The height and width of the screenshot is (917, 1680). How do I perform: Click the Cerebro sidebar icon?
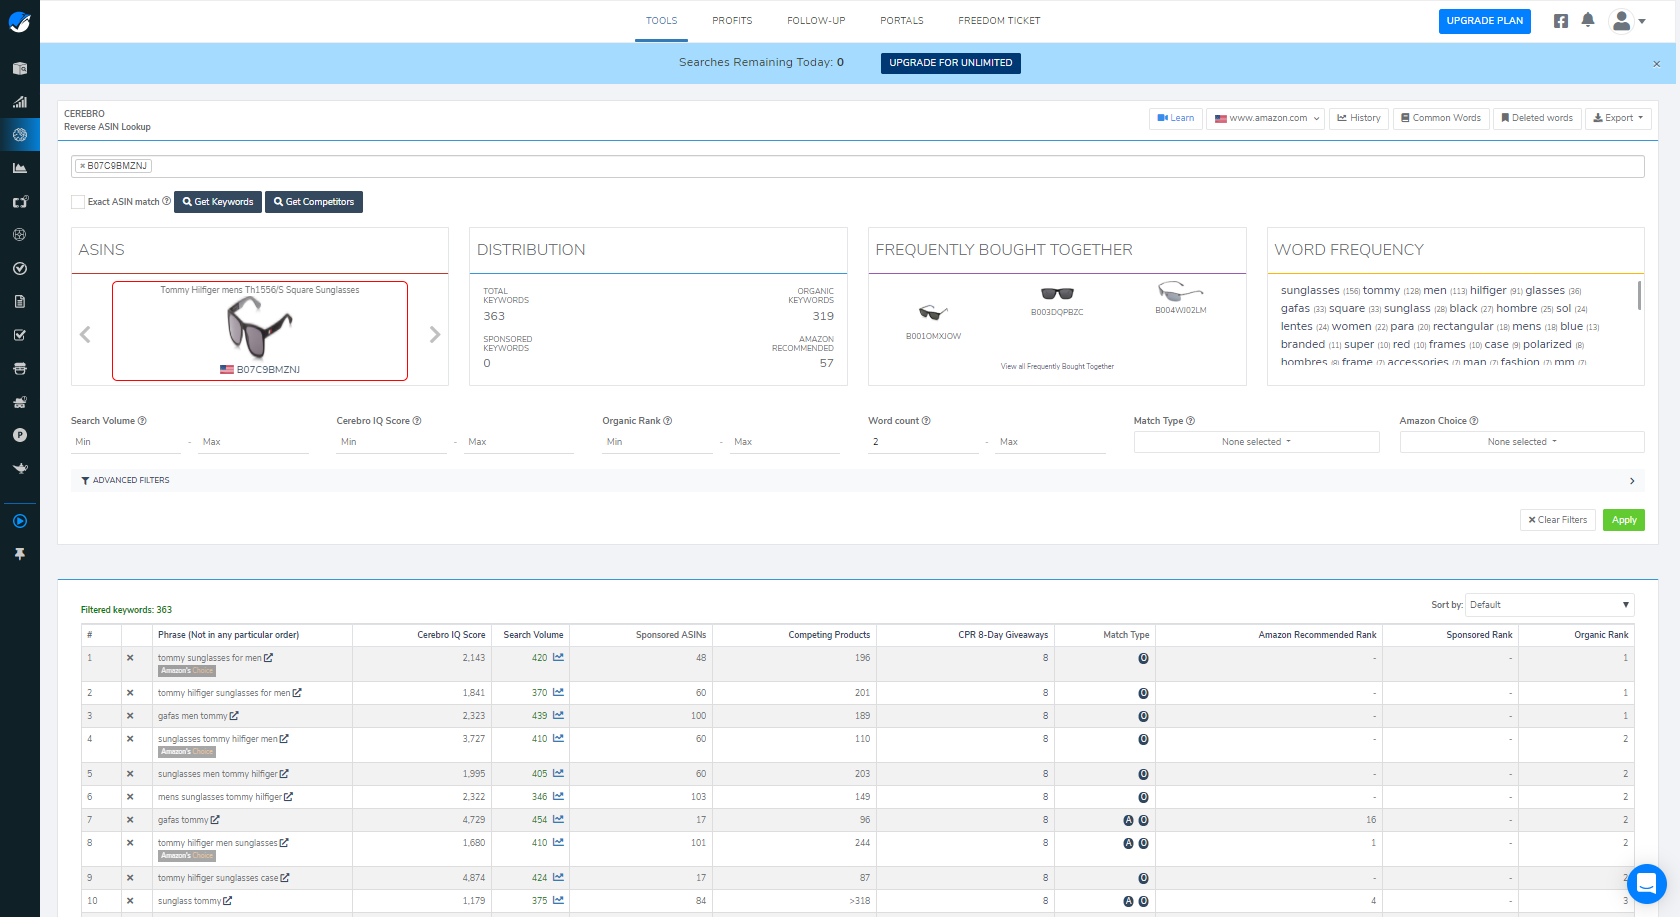pos(20,135)
